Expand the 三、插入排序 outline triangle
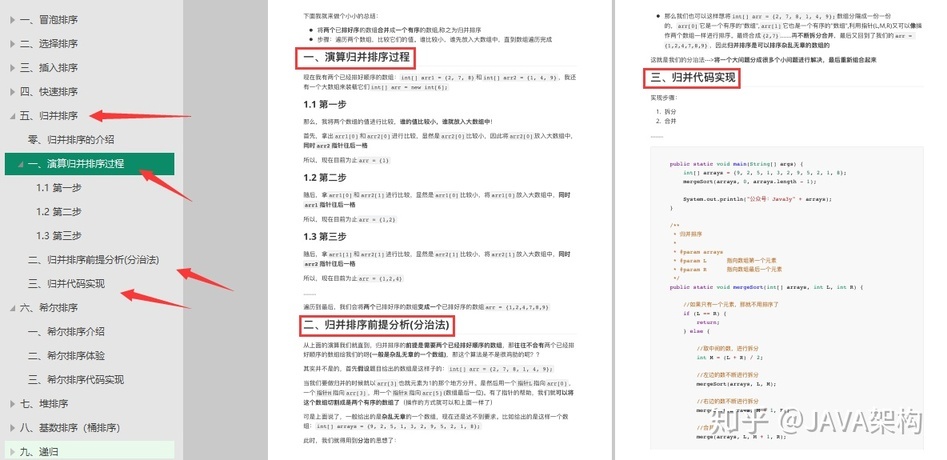The height and width of the screenshot is (460, 947). [x=12, y=68]
